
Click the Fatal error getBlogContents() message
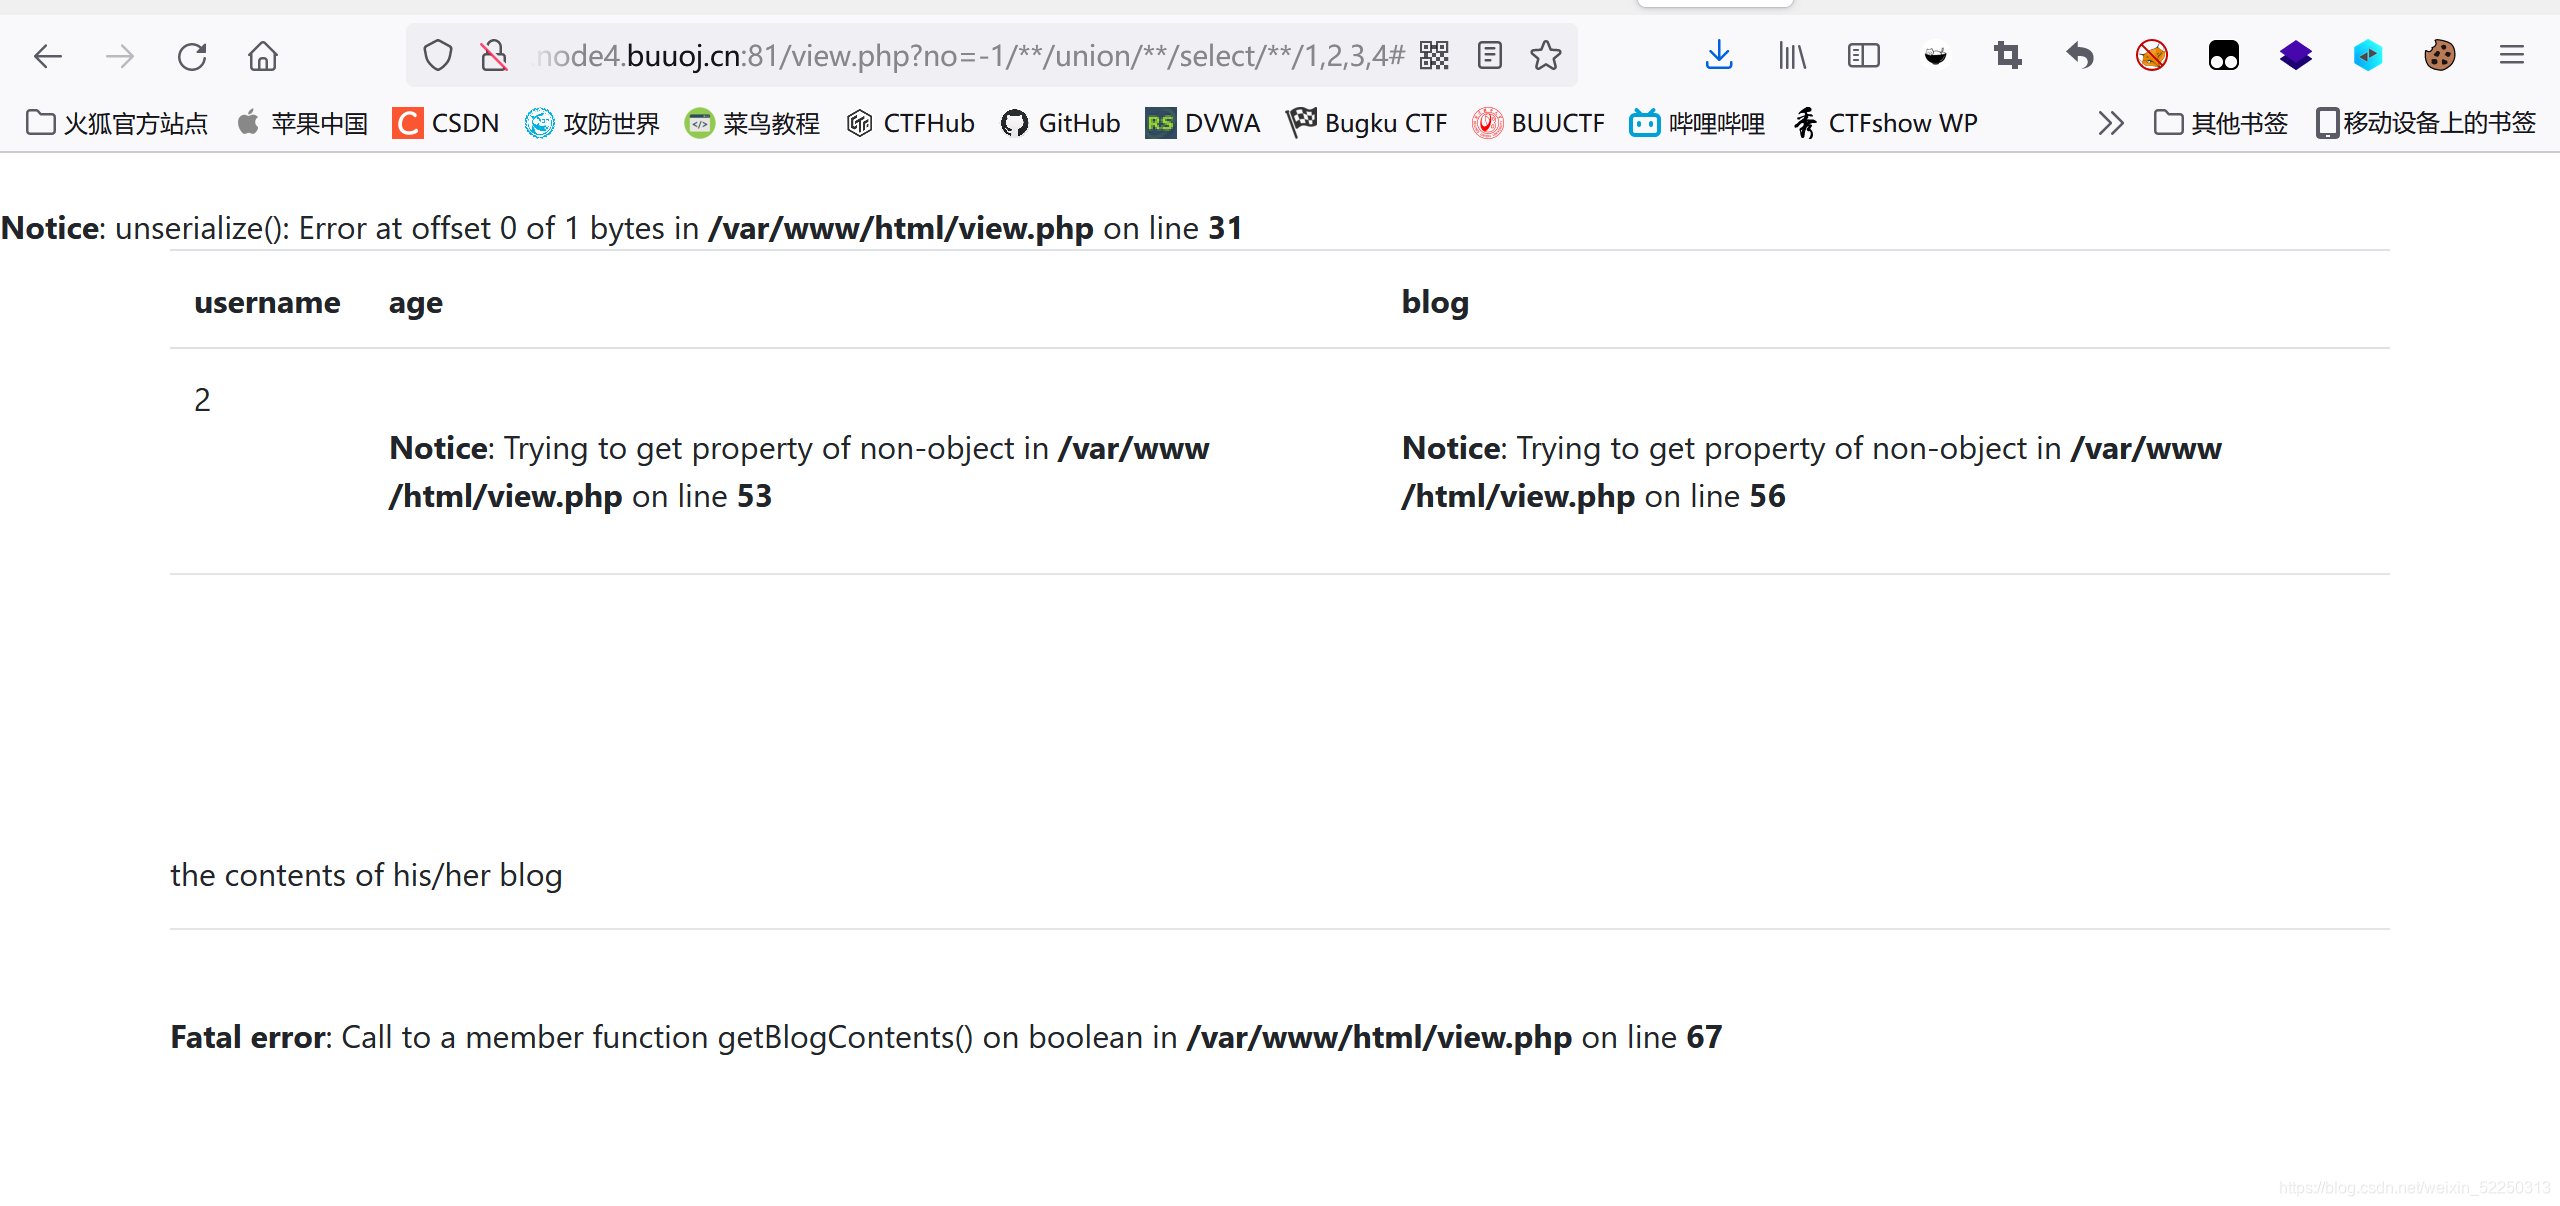946,1037
